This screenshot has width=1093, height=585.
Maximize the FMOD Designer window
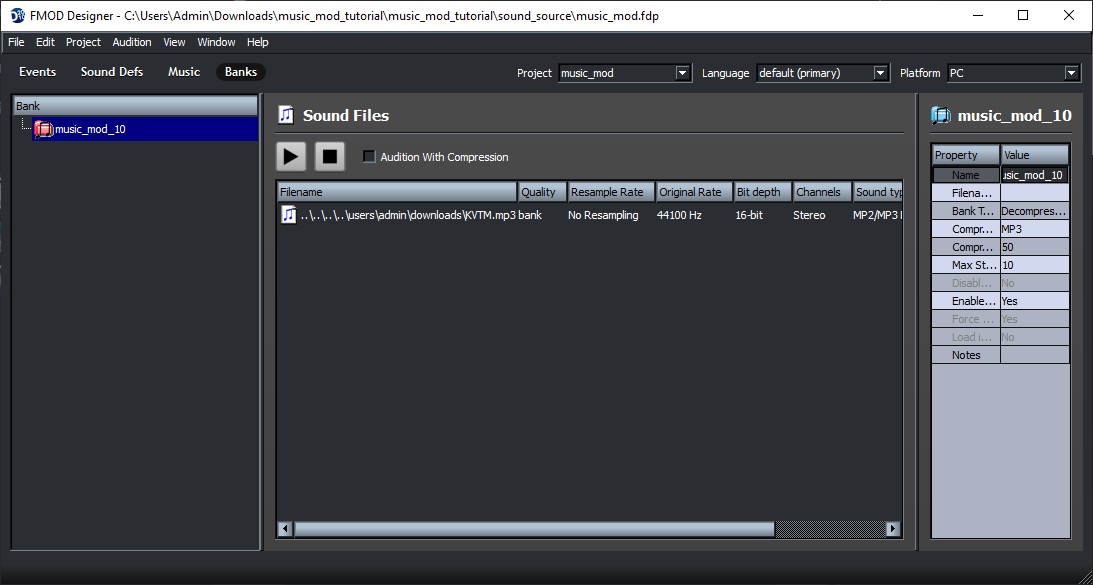click(1023, 15)
